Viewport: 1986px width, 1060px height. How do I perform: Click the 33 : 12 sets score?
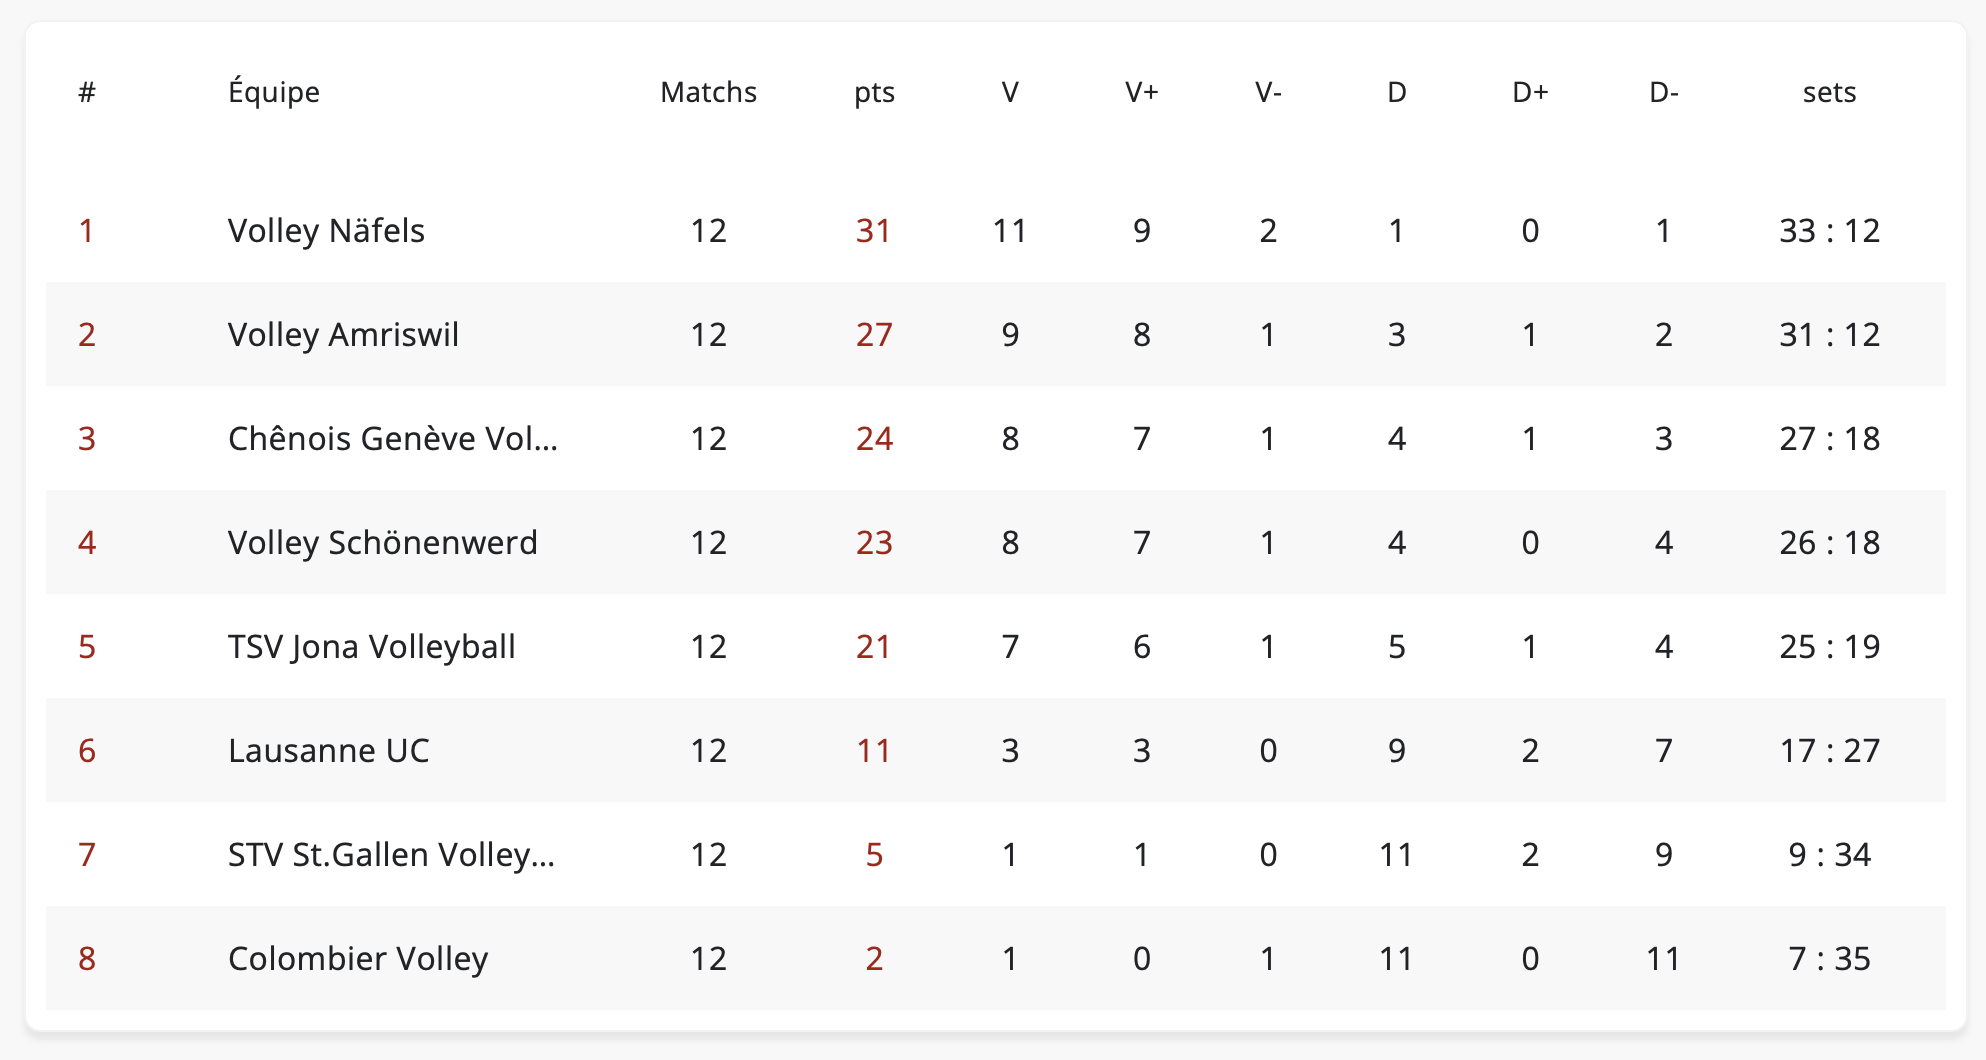1829,231
